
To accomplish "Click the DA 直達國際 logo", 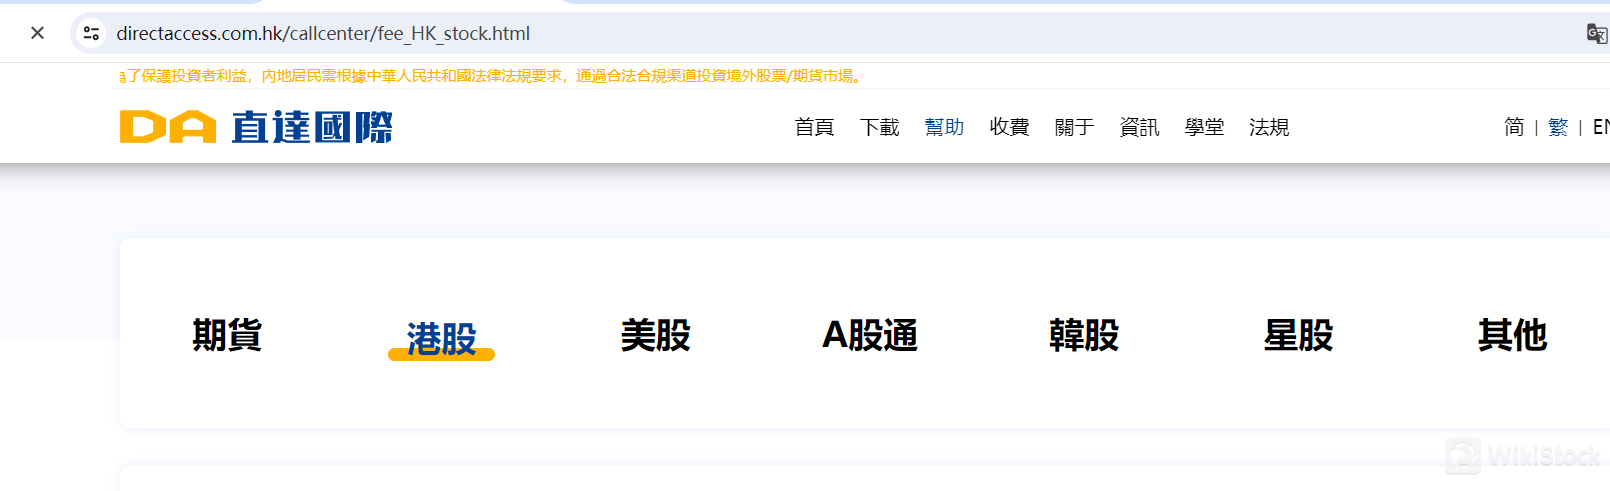I will 256,127.
